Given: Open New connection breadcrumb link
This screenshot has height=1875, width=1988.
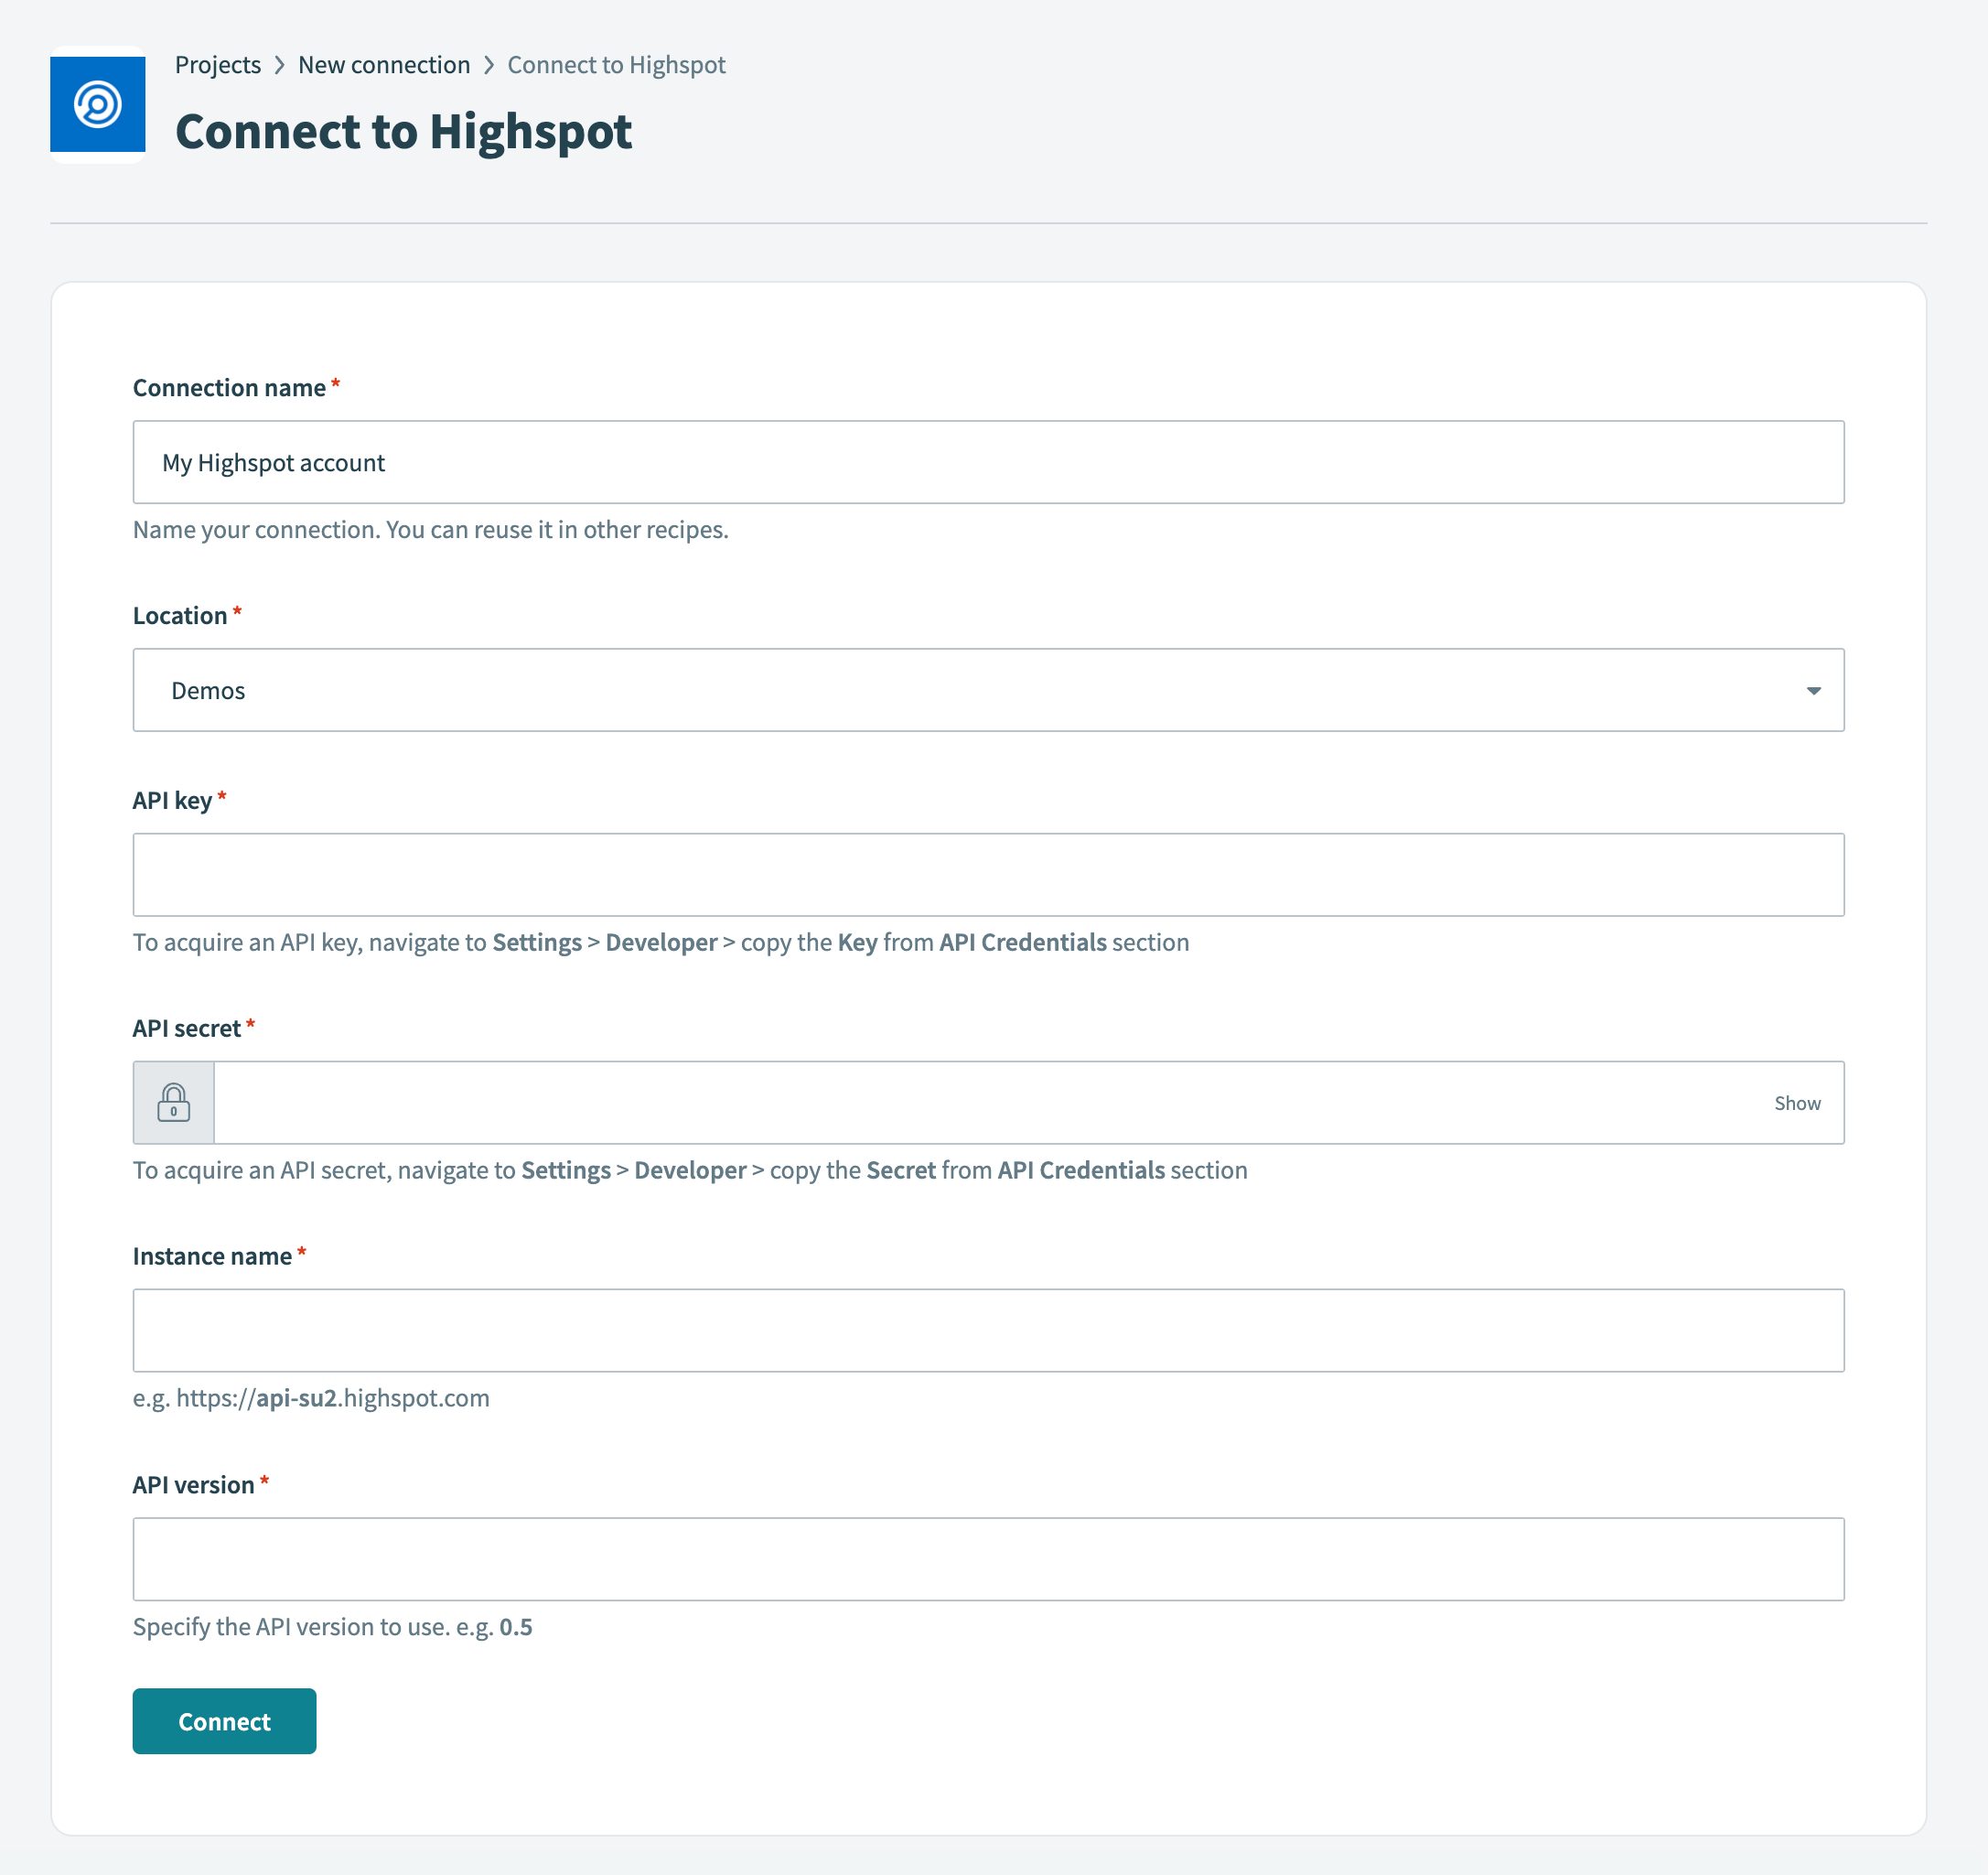Looking at the screenshot, I should (x=384, y=64).
